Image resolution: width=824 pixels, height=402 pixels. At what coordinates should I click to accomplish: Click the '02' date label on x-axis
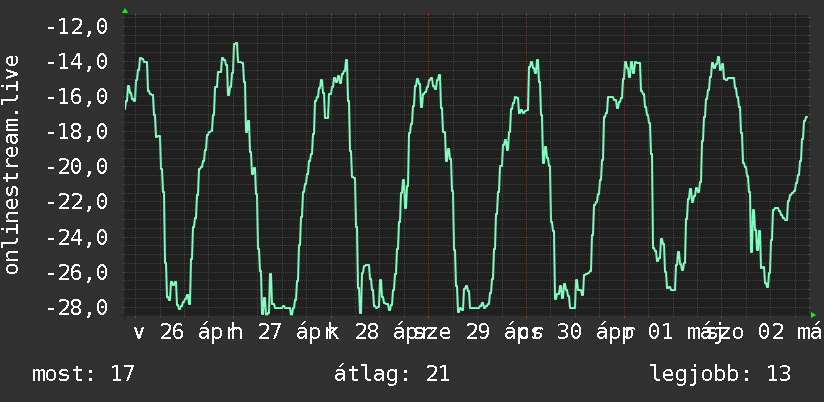coord(772,332)
